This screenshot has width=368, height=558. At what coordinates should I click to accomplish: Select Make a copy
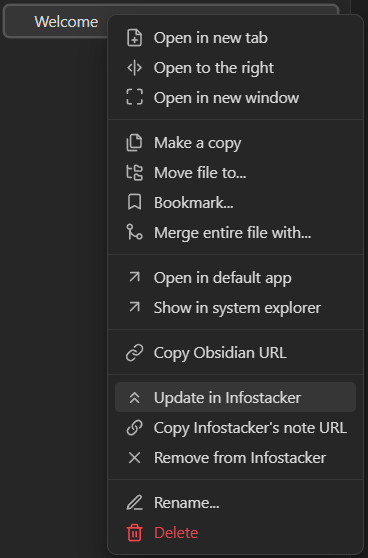[x=235, y=143]
